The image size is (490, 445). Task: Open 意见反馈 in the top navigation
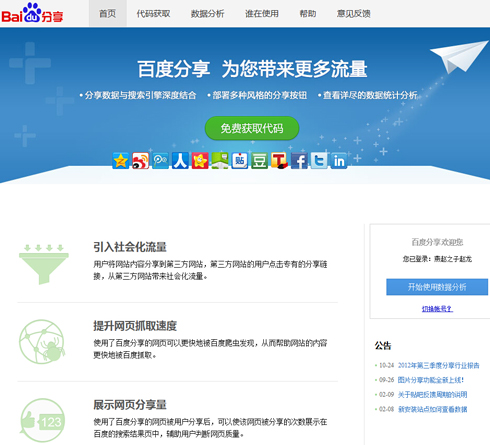click(353, 13)
